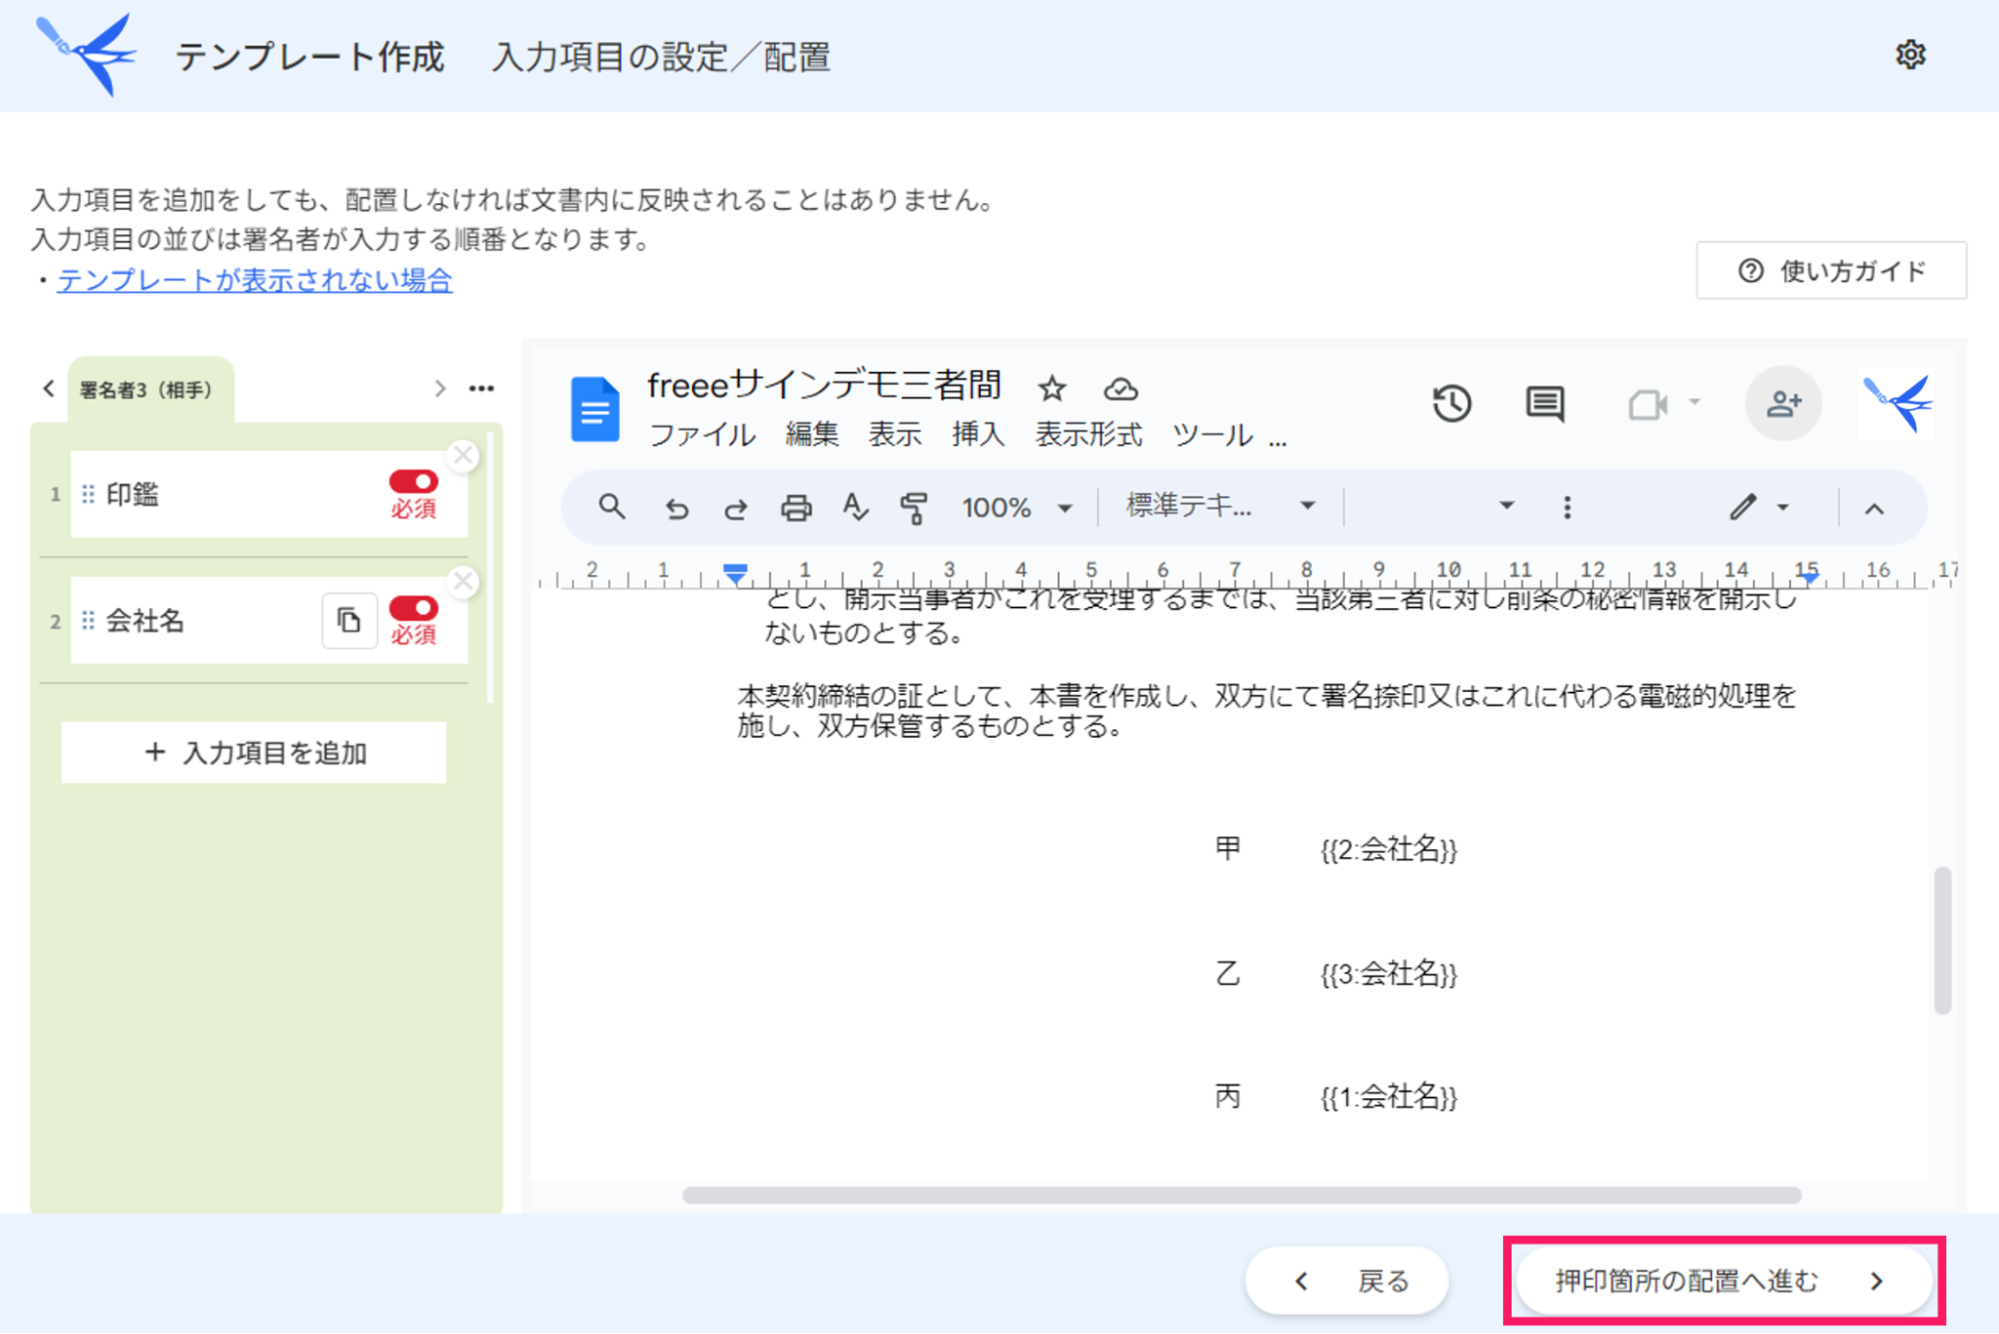Viewport: 1999px width, 1334px height.
Task: Check the cloud save status icon
Action: pyautogui.click(x=1120, y=388)
